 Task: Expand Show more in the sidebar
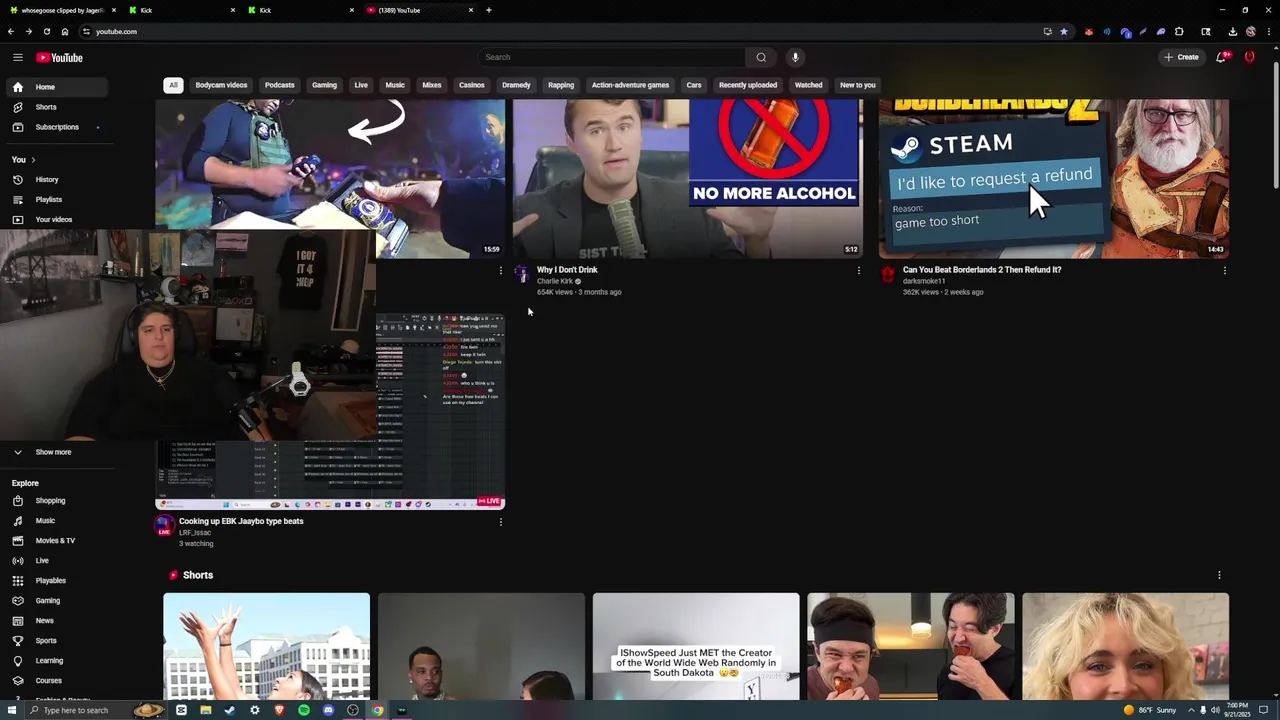tap(55, 452)
